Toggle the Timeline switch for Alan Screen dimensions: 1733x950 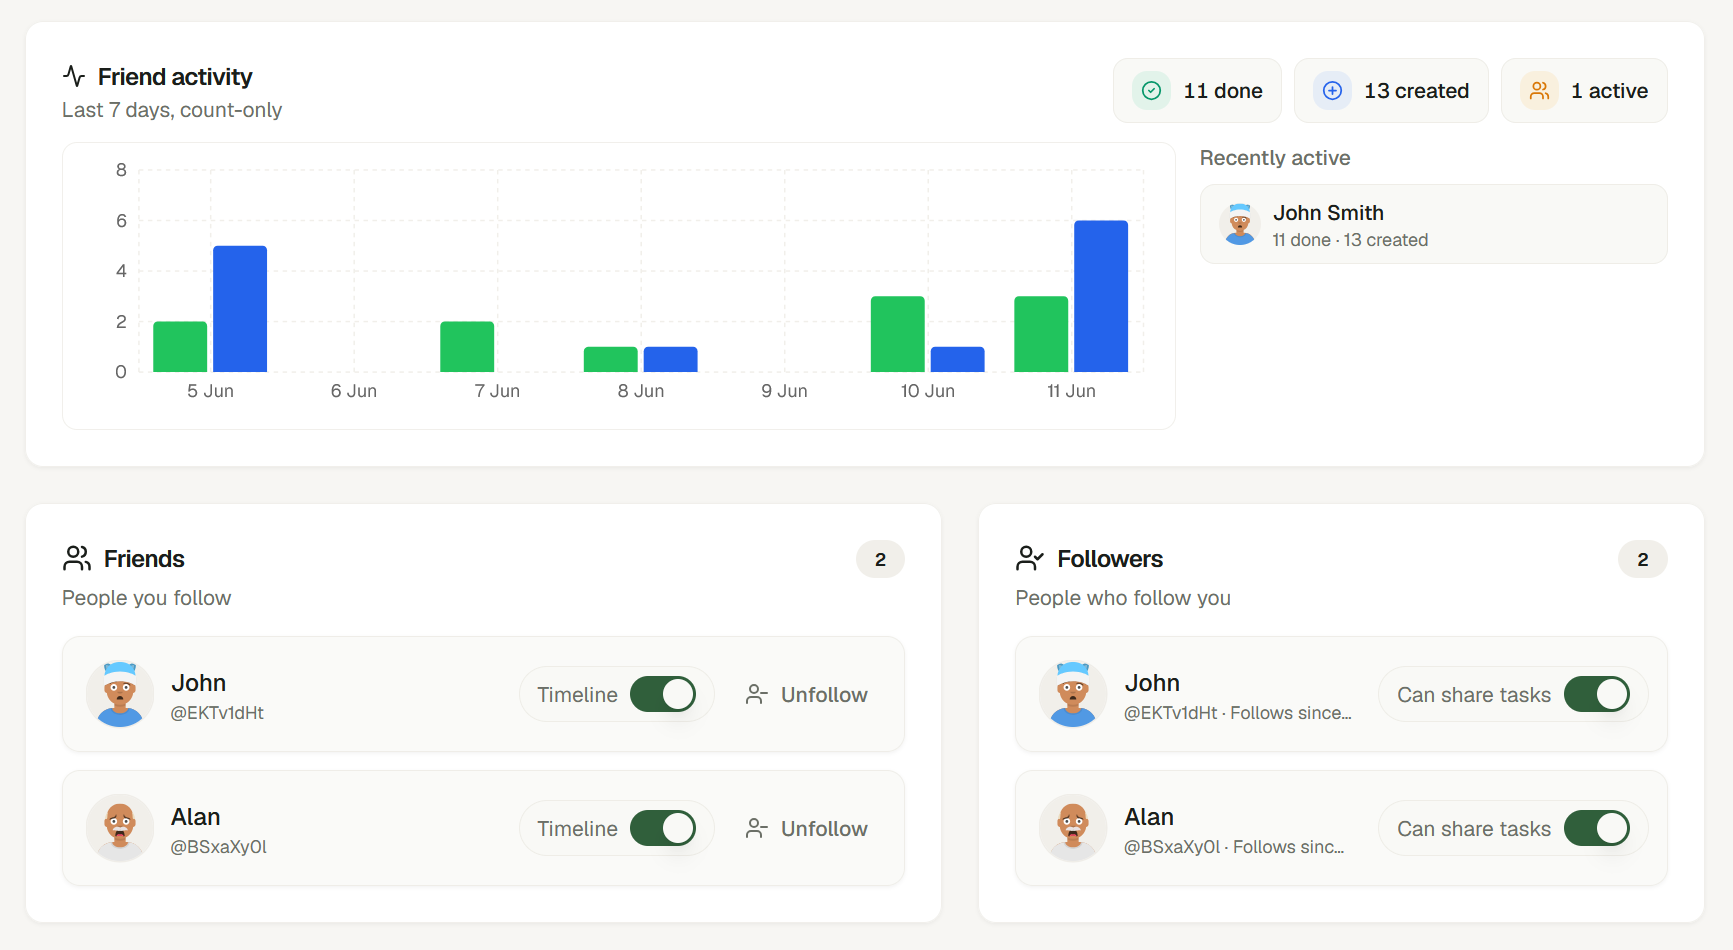click(663, 828)
